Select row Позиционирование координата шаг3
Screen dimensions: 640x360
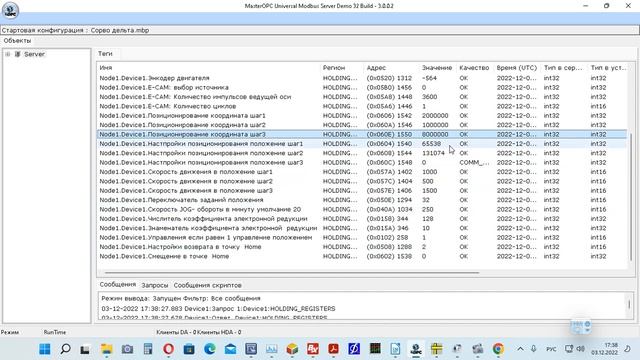pyautogui.click(x=362, y=134)
